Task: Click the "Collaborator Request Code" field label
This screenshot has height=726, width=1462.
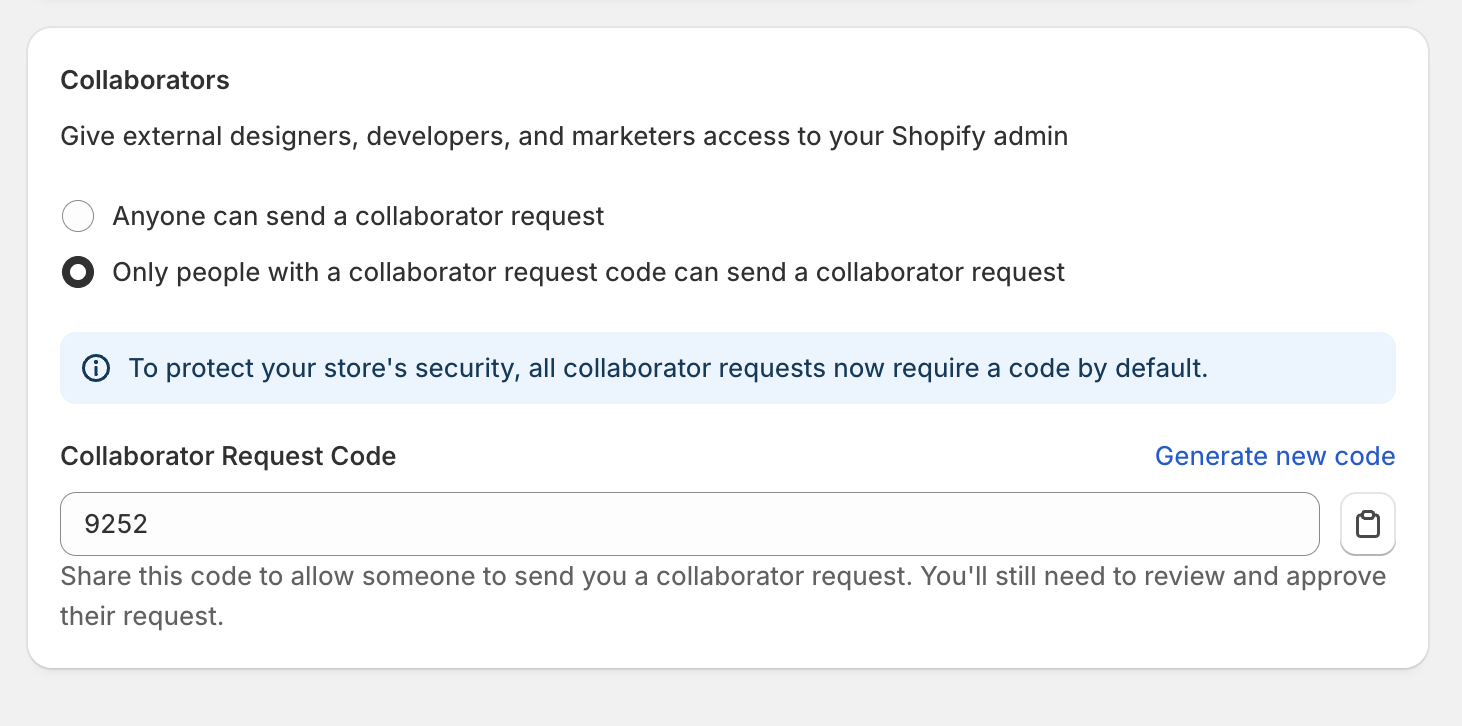Action: click(x=228, y=456)
